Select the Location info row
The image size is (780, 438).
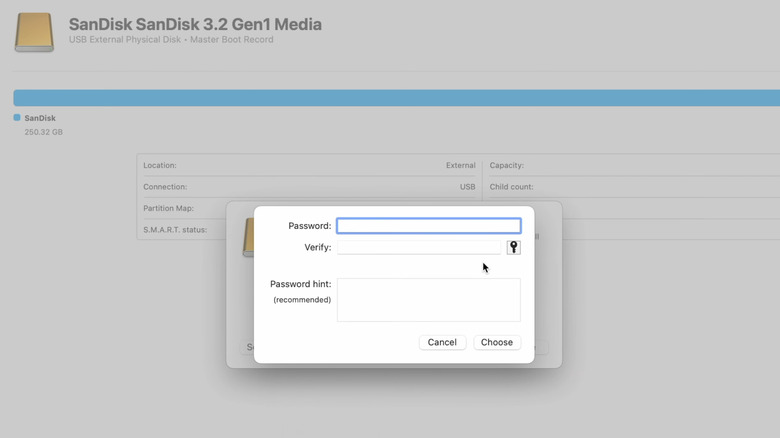pyautogui.click(x=308, y=165)
